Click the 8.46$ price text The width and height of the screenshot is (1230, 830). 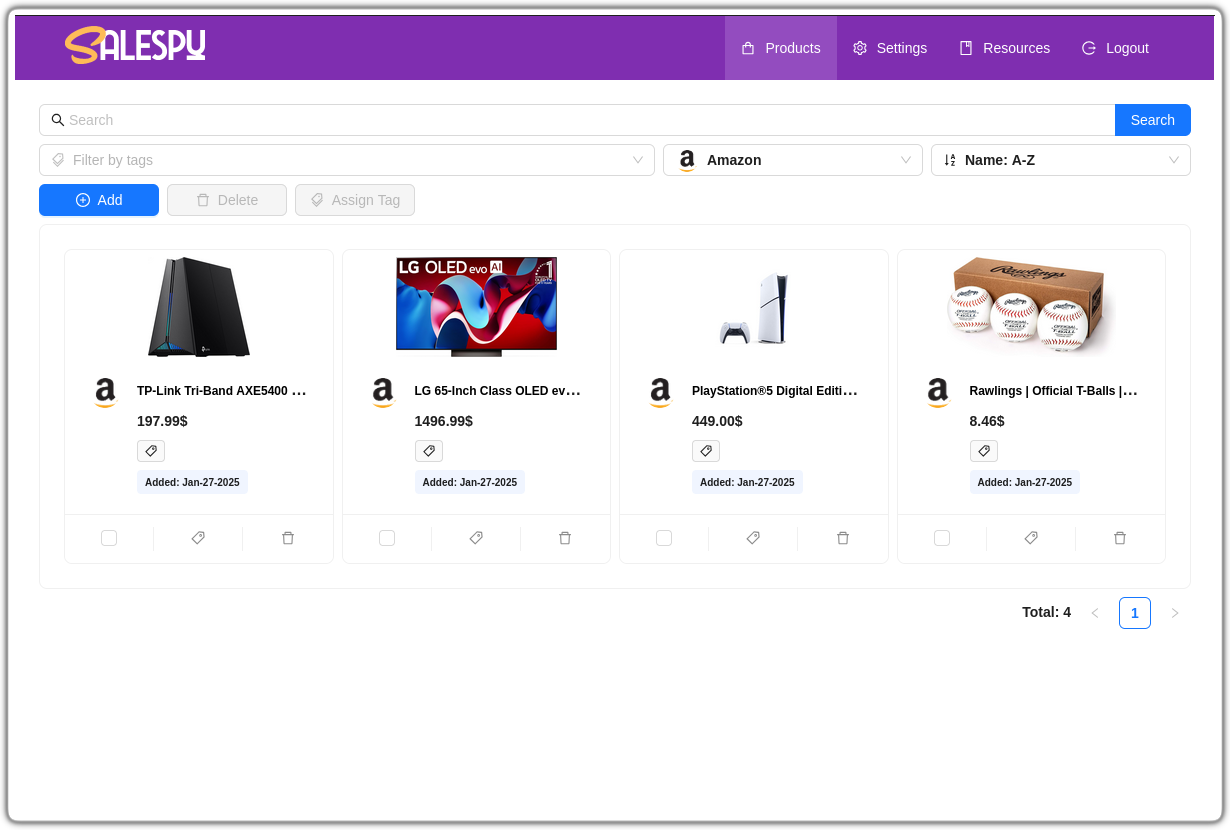coord(987,421)
